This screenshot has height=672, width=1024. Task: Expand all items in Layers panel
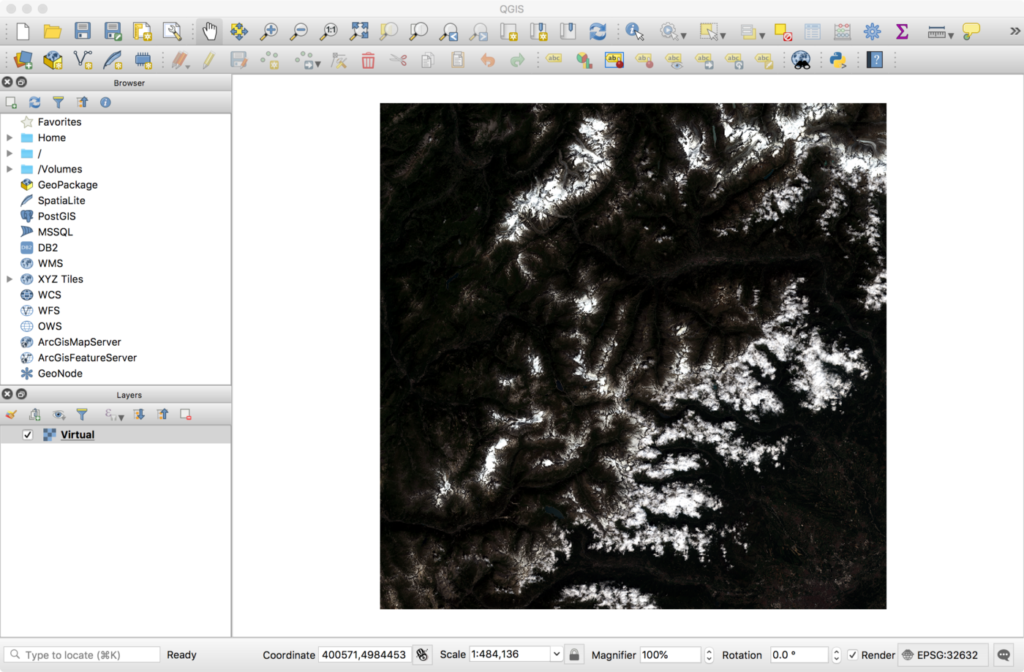139,415
